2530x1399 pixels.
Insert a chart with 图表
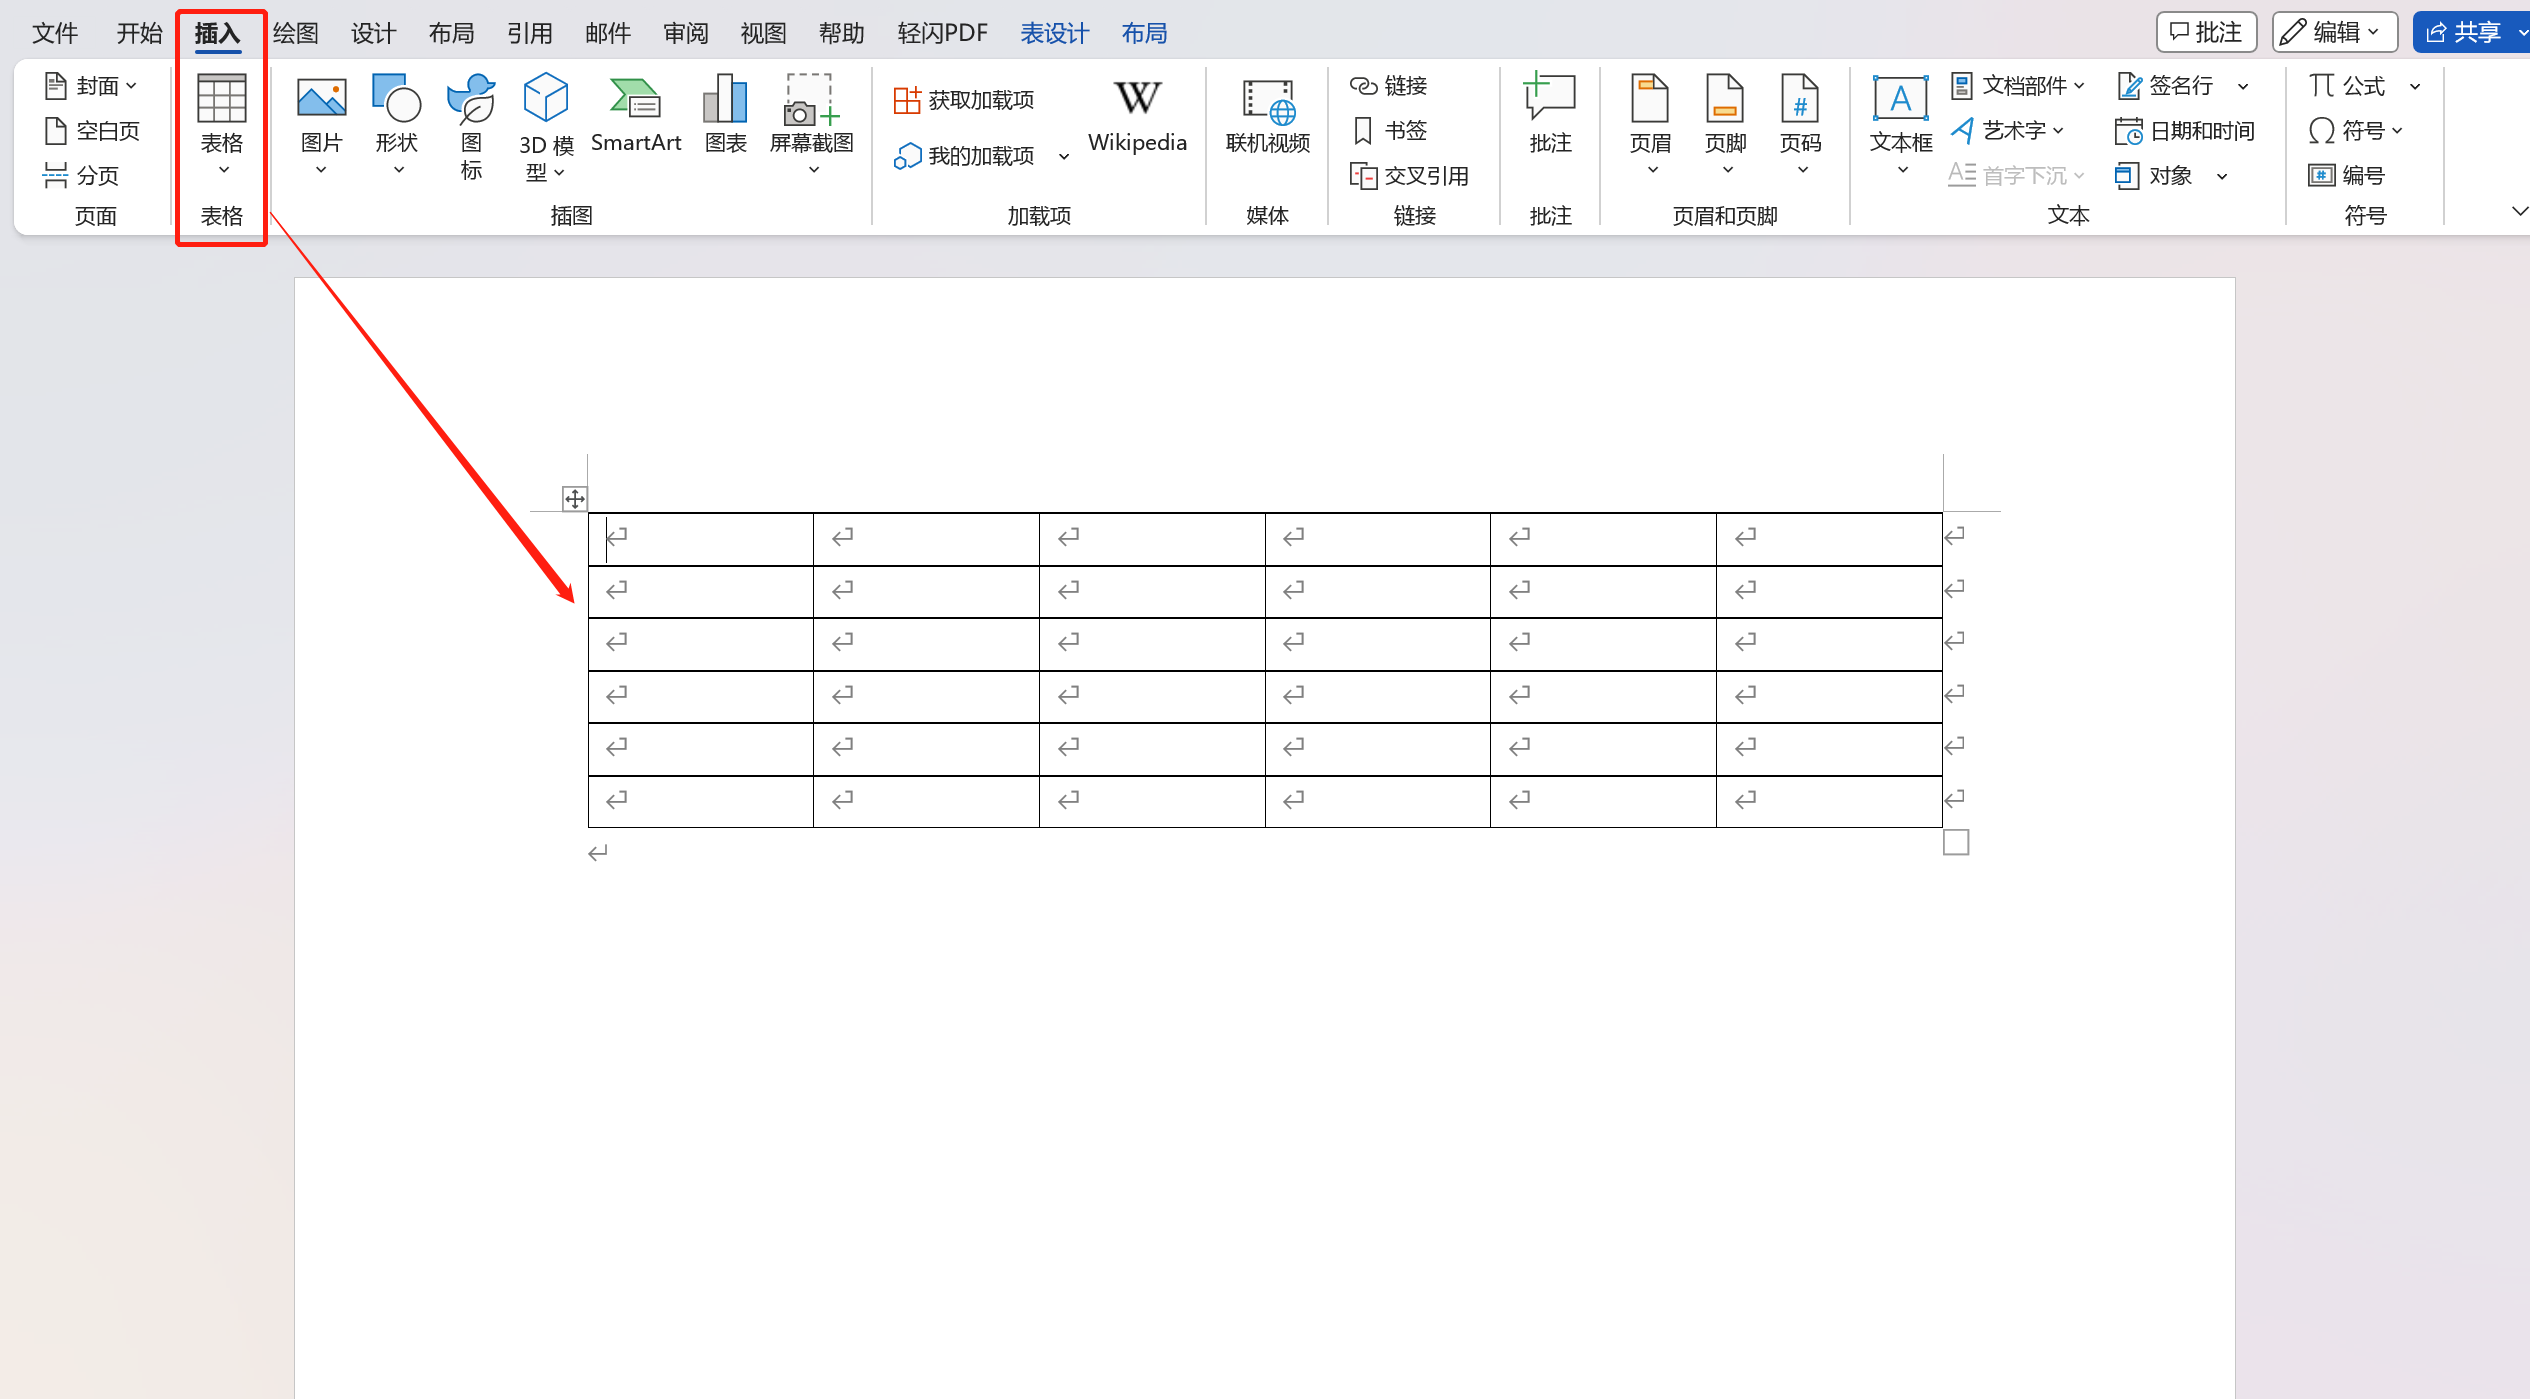click(x=726, y=114)
